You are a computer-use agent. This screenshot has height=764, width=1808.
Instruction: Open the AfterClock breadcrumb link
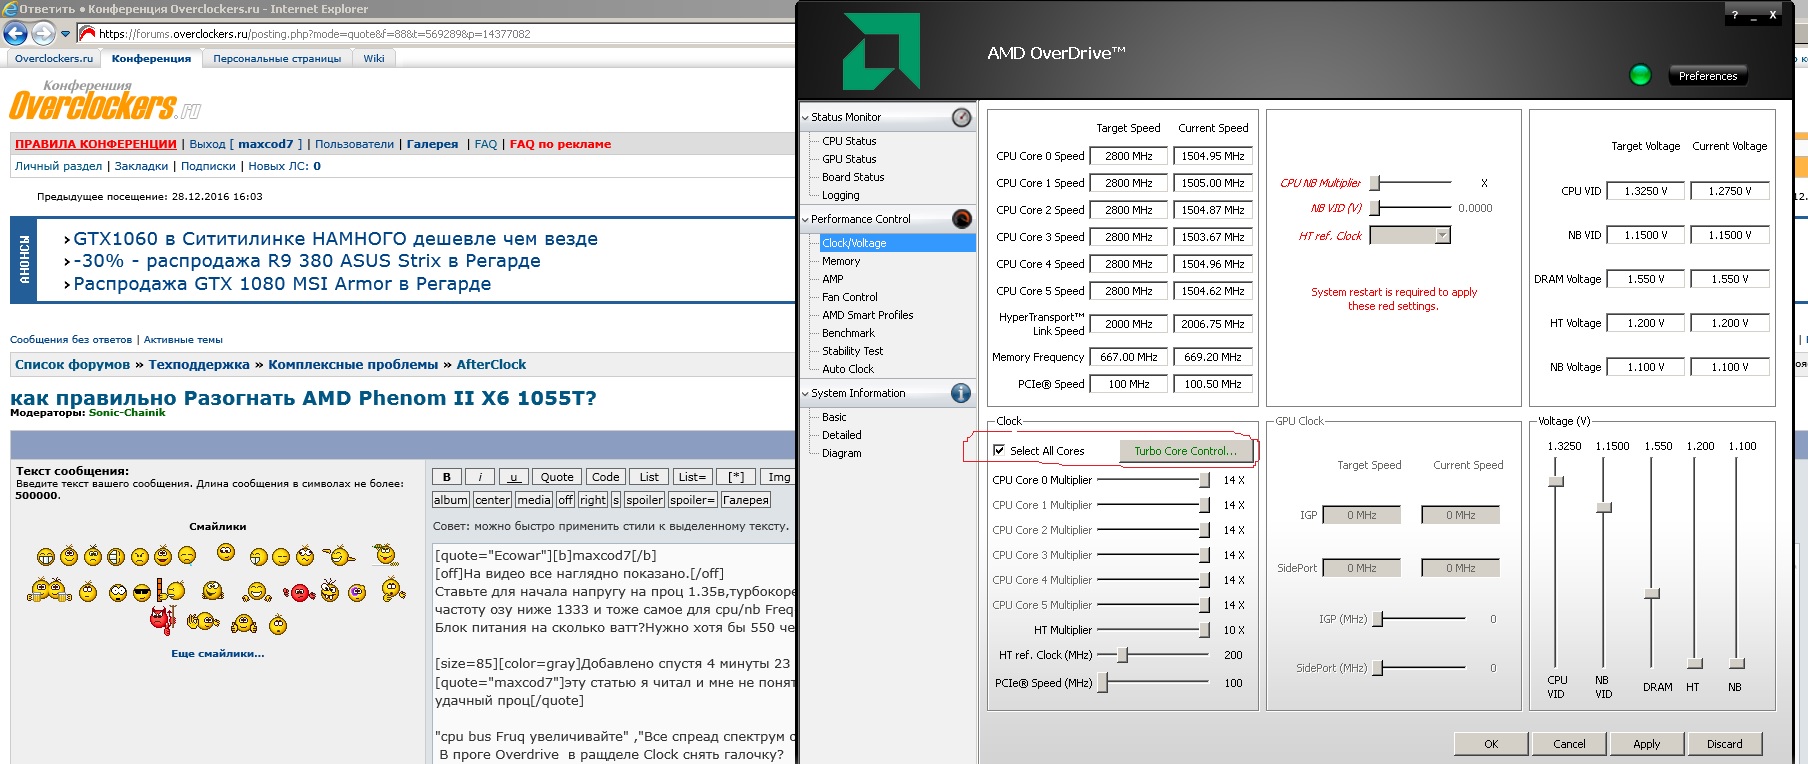pos(491,365)
